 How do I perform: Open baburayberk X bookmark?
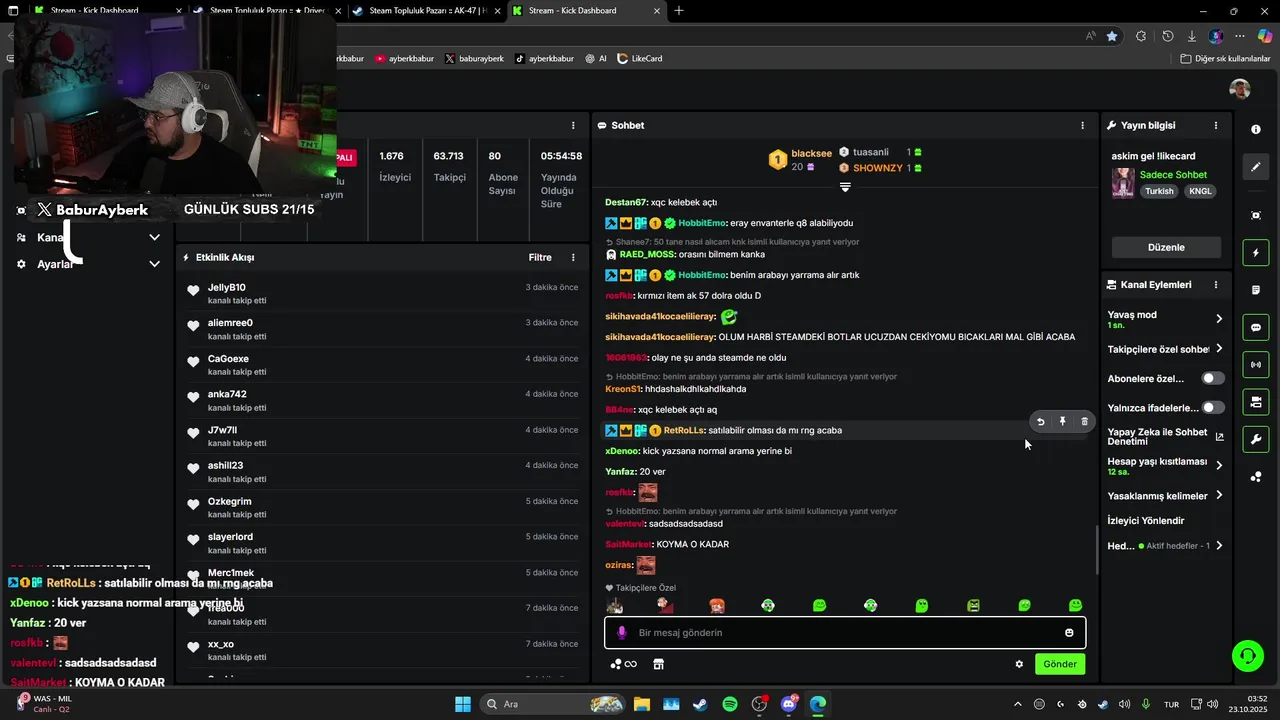click(475, 59)
